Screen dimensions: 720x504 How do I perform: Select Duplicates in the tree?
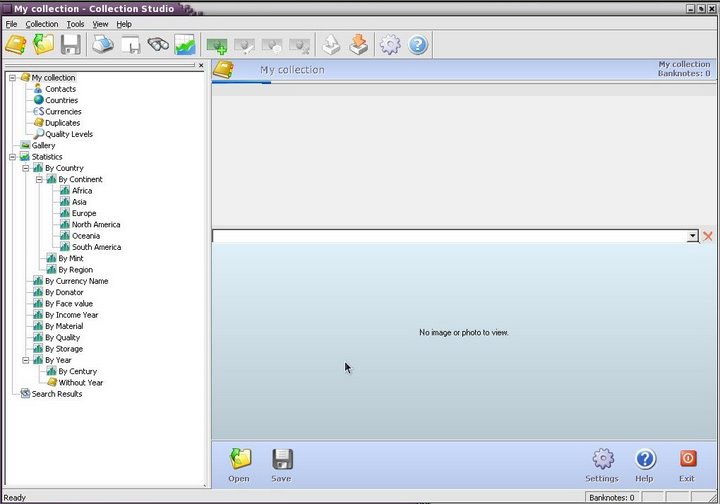[x=62, y=123]
